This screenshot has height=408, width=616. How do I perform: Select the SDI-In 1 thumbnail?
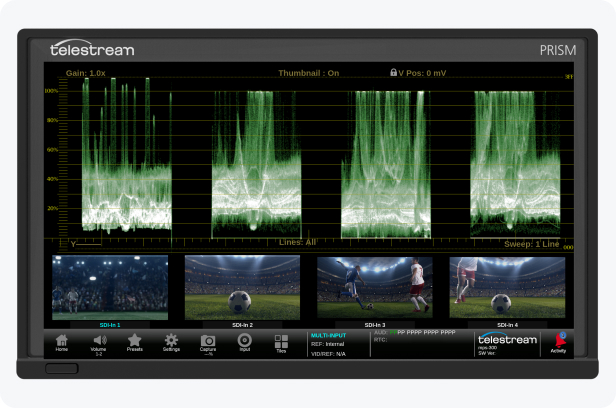110,287
